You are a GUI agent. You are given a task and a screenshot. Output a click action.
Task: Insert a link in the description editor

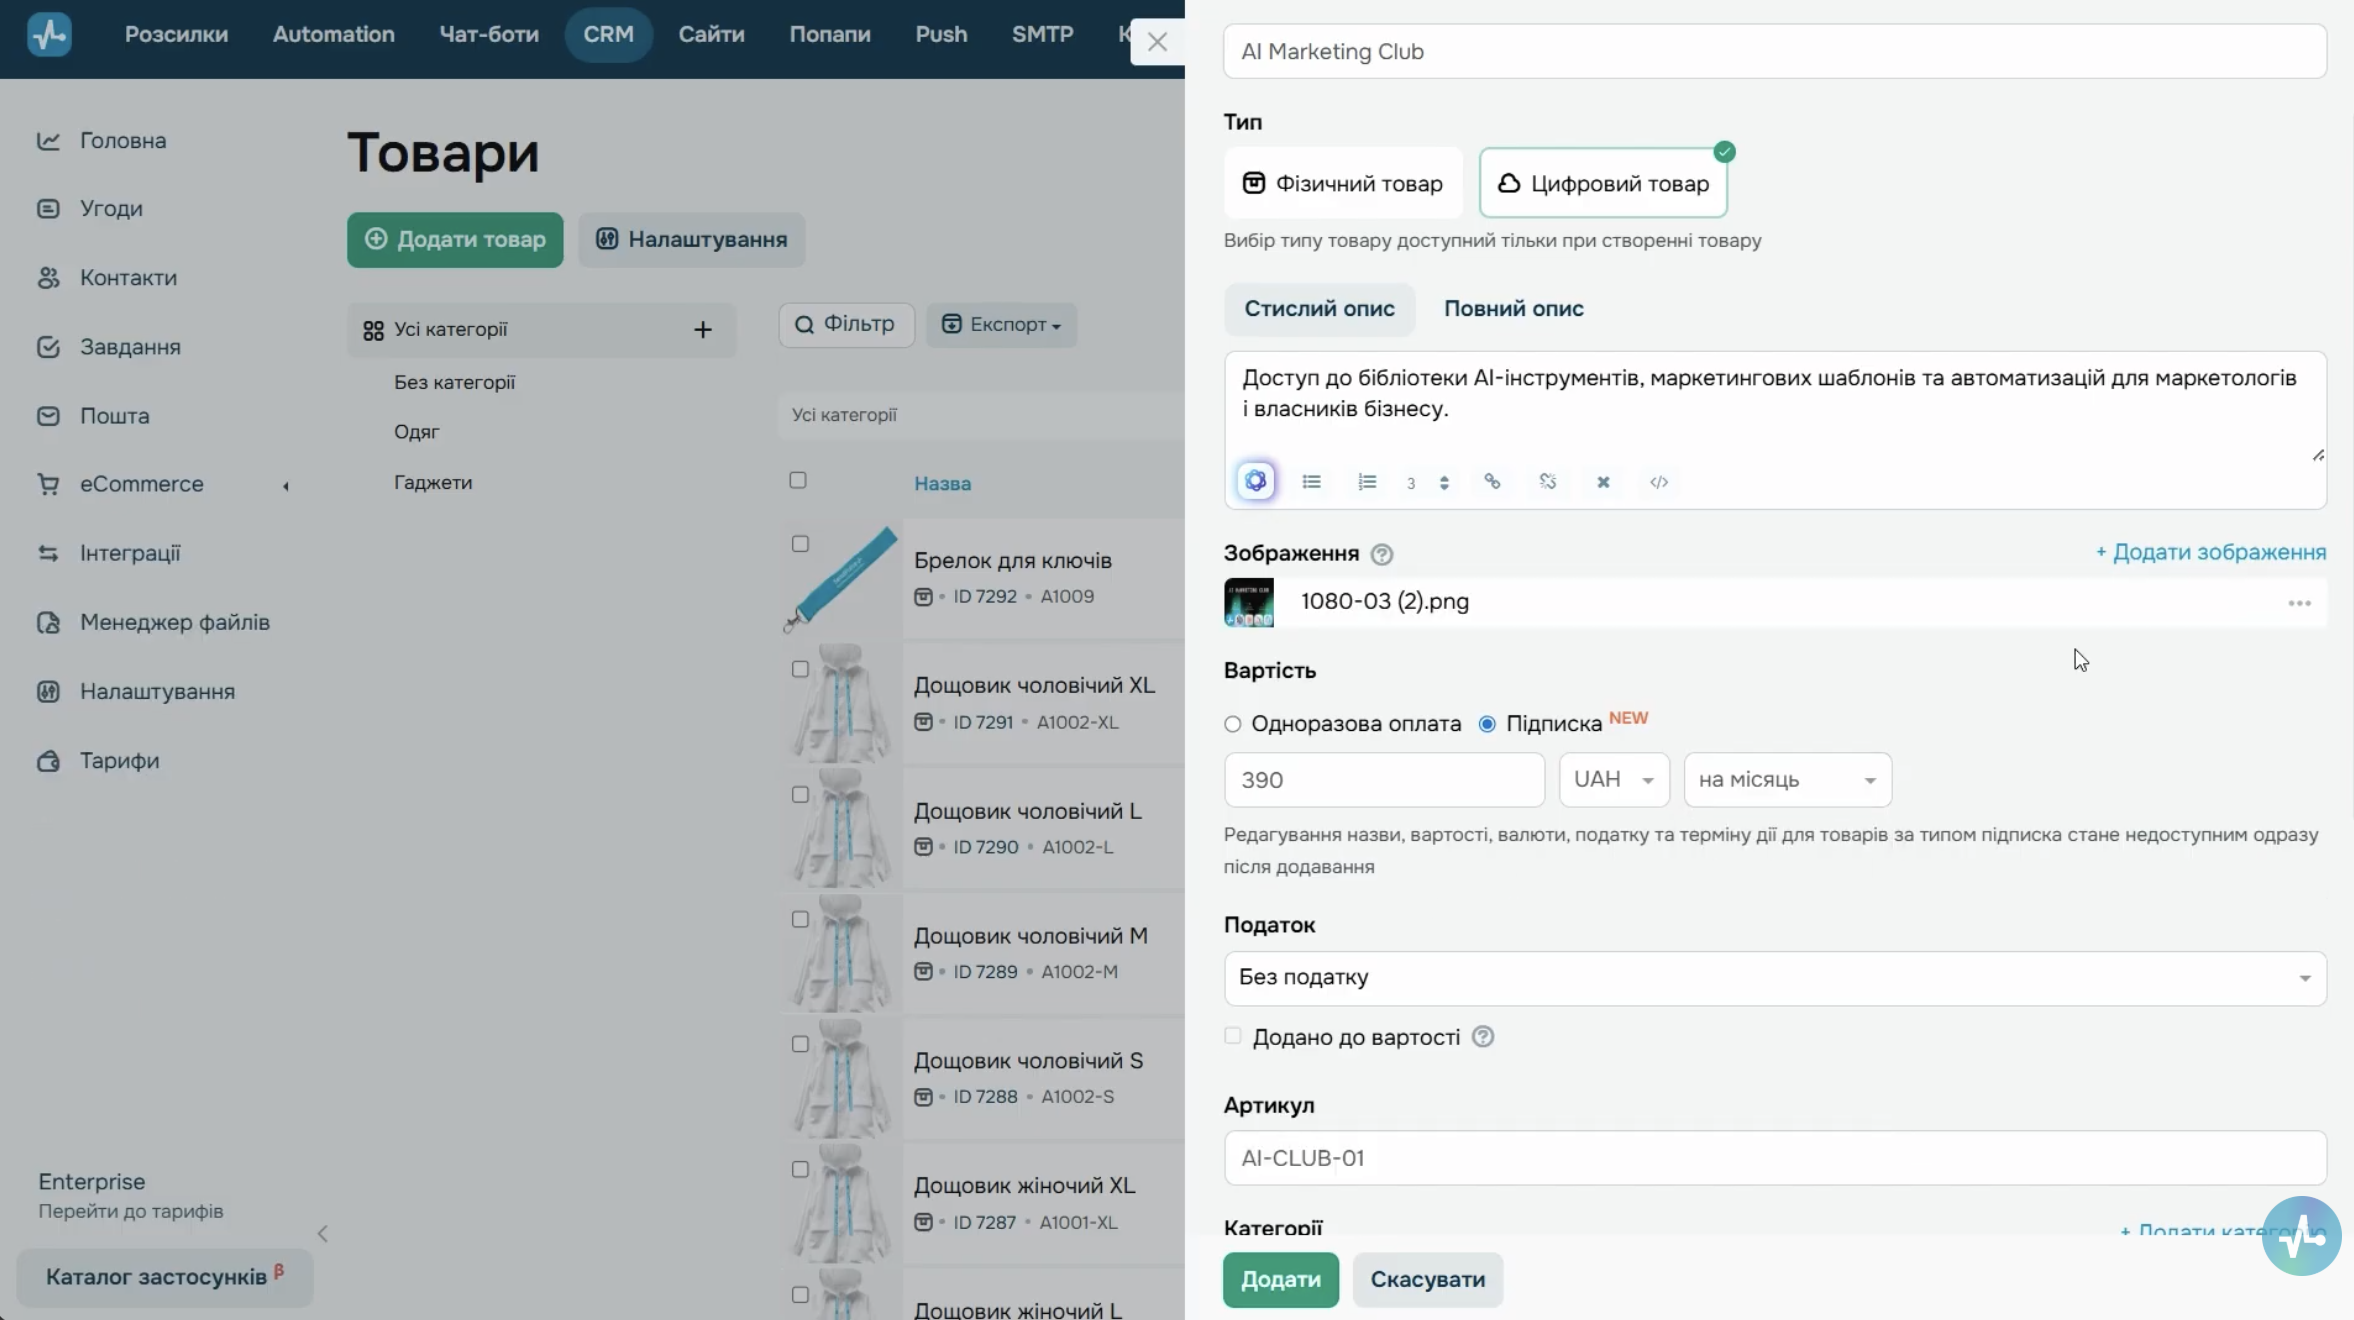[1492, 482]
